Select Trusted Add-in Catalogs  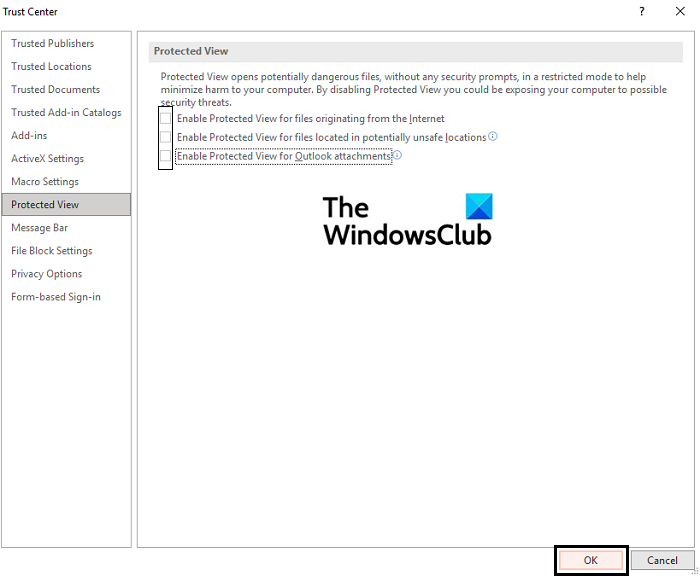(x=66, y=113)
